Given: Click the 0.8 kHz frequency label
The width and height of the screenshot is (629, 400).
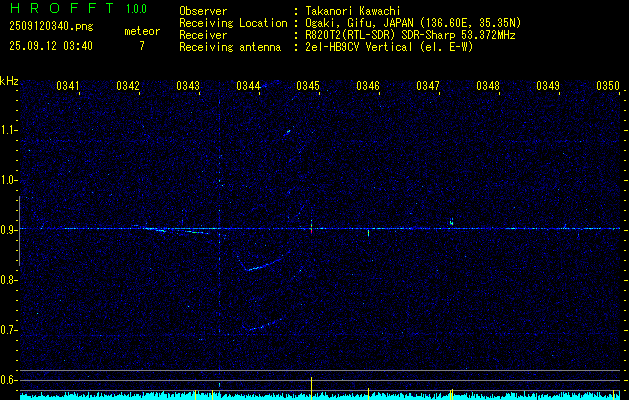Looking at the screenshot, I should 7,280.
